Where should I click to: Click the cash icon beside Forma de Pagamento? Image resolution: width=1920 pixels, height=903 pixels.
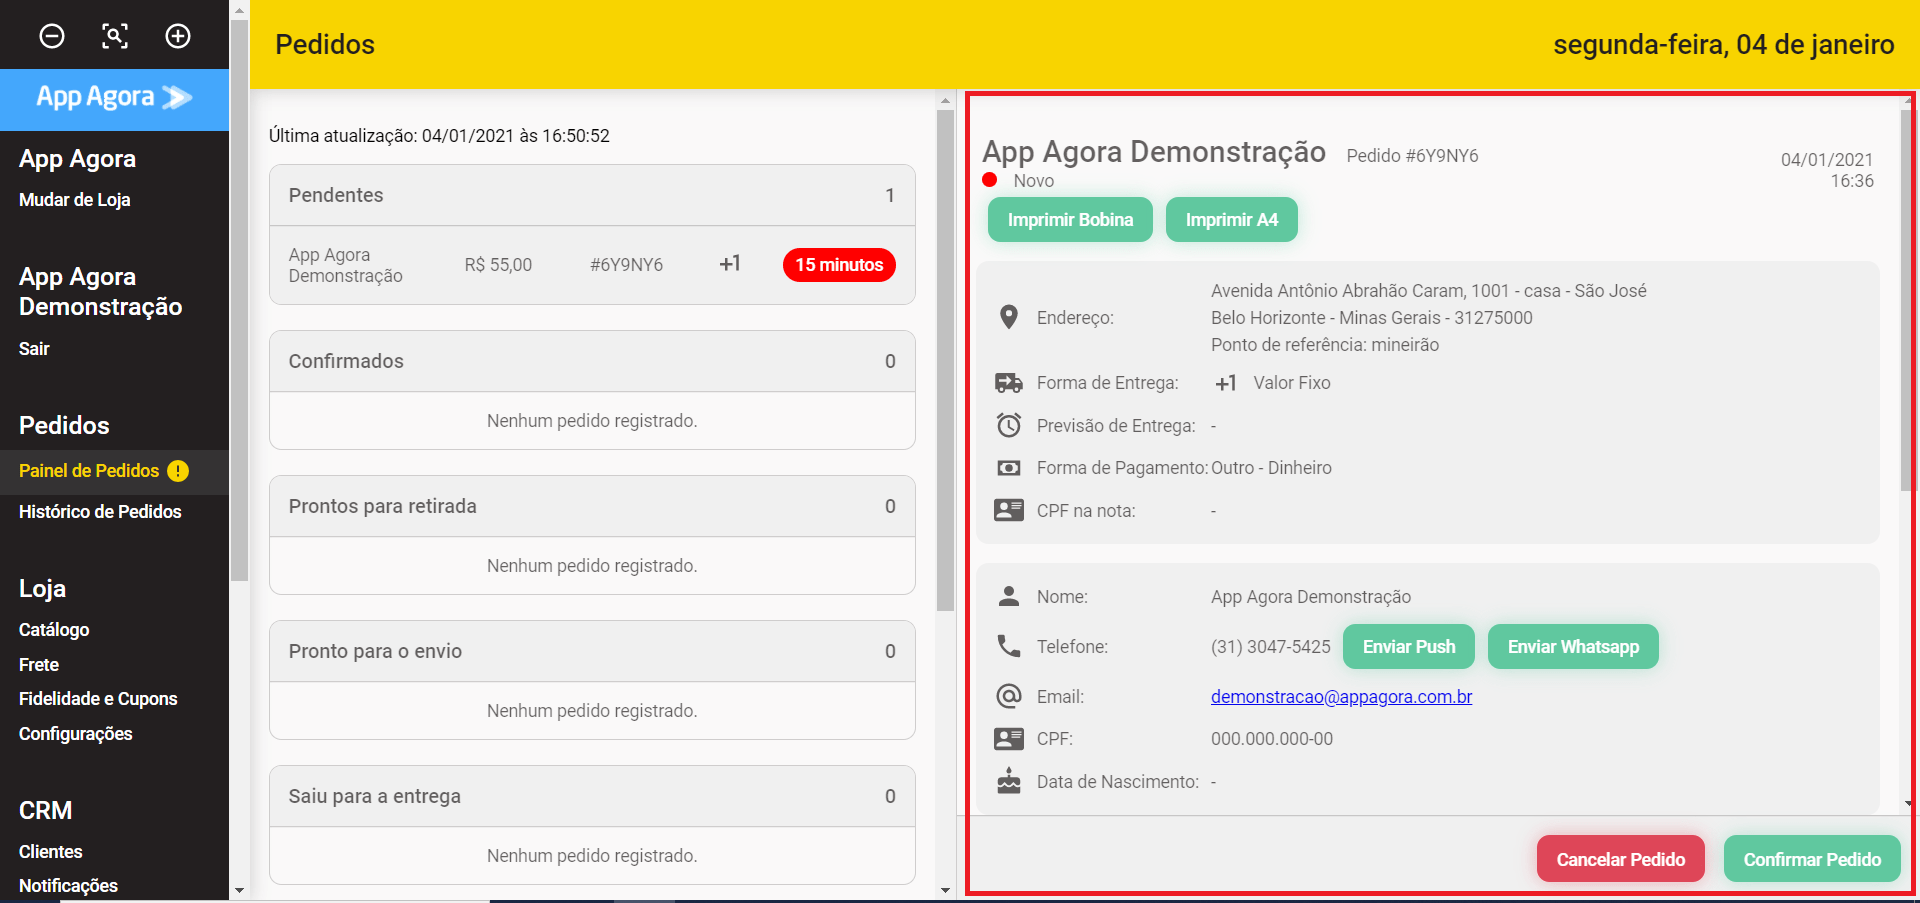[x=1009, y=468]
